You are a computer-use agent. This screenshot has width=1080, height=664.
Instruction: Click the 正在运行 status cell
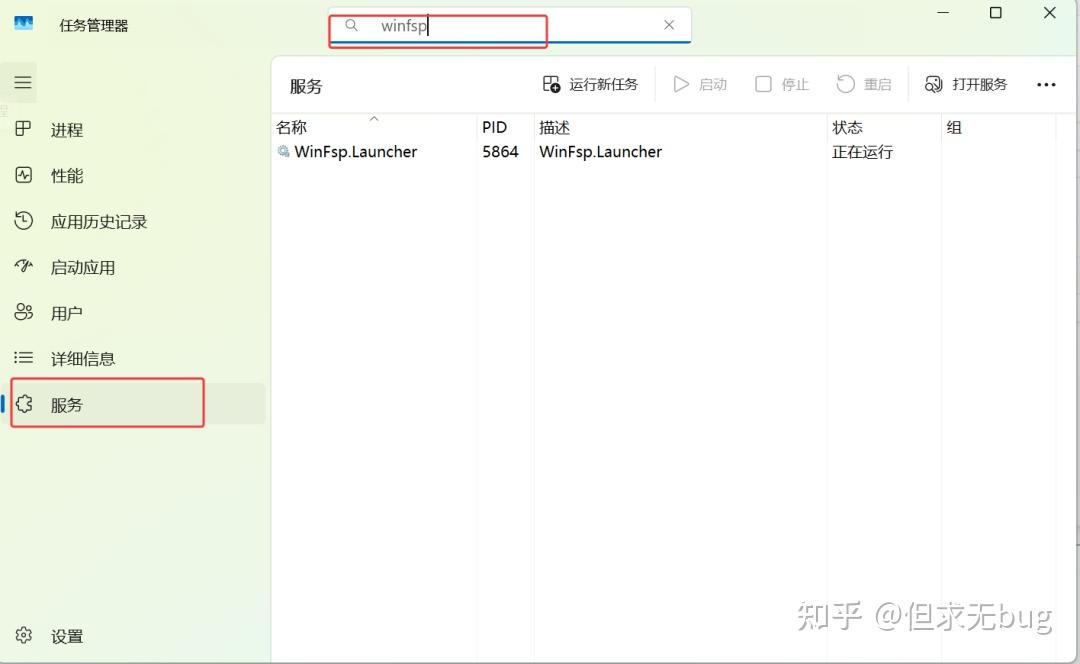pos(862,152)
